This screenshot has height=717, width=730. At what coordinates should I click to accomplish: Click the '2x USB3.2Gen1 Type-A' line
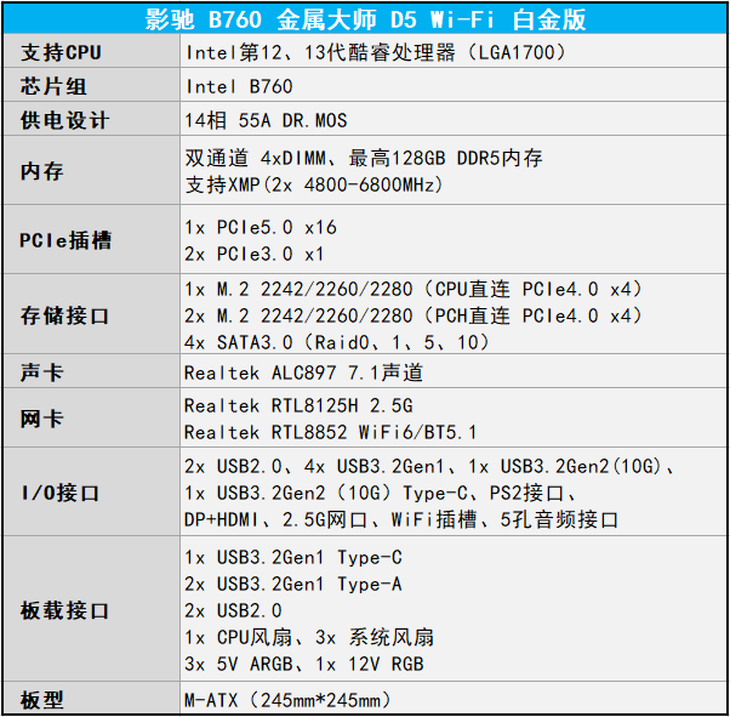(293, 584)
